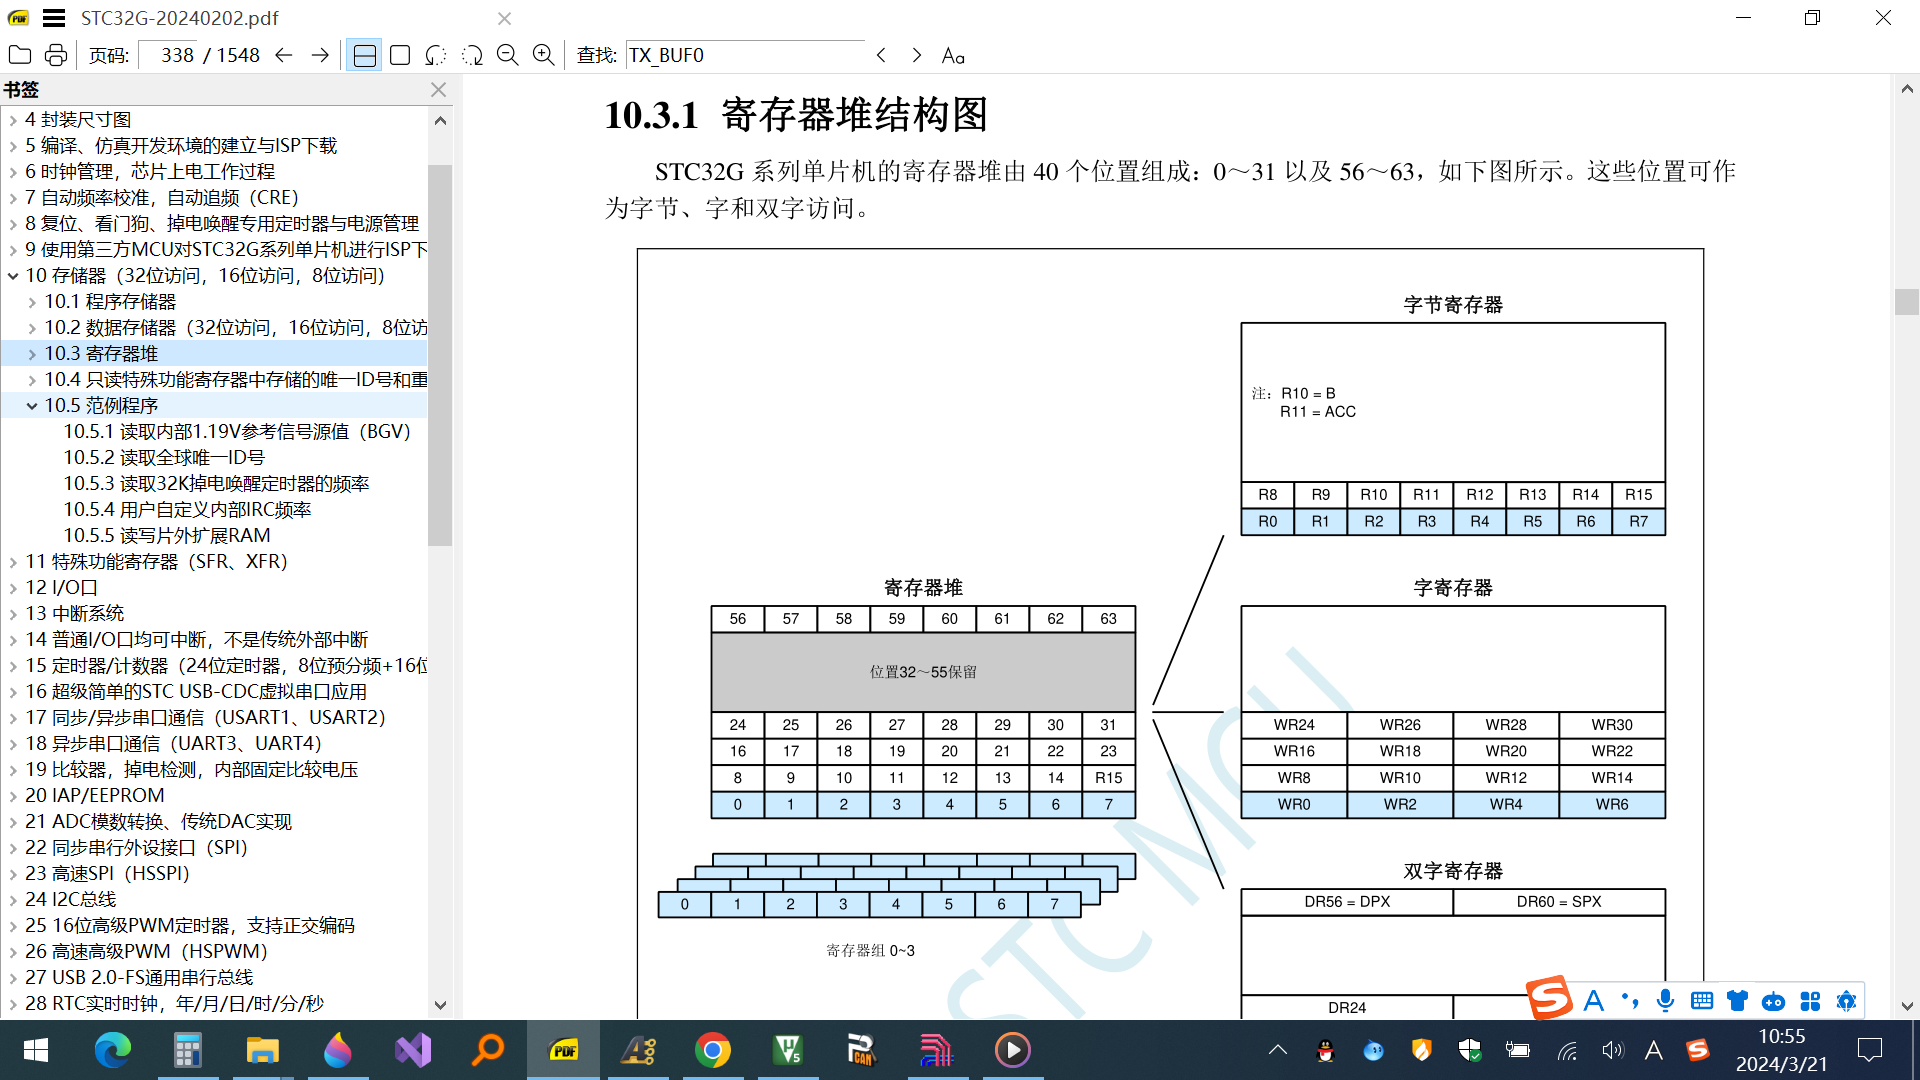Rotate the page counterclockwise

click(435, 55)
